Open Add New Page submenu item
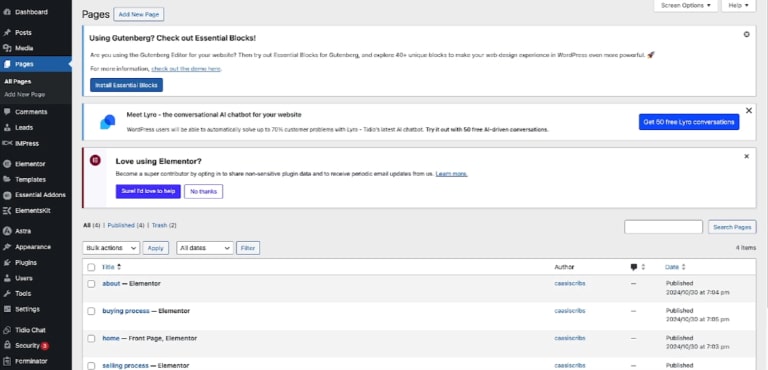This screenshot has height=370, width=768. pos(24,94)
